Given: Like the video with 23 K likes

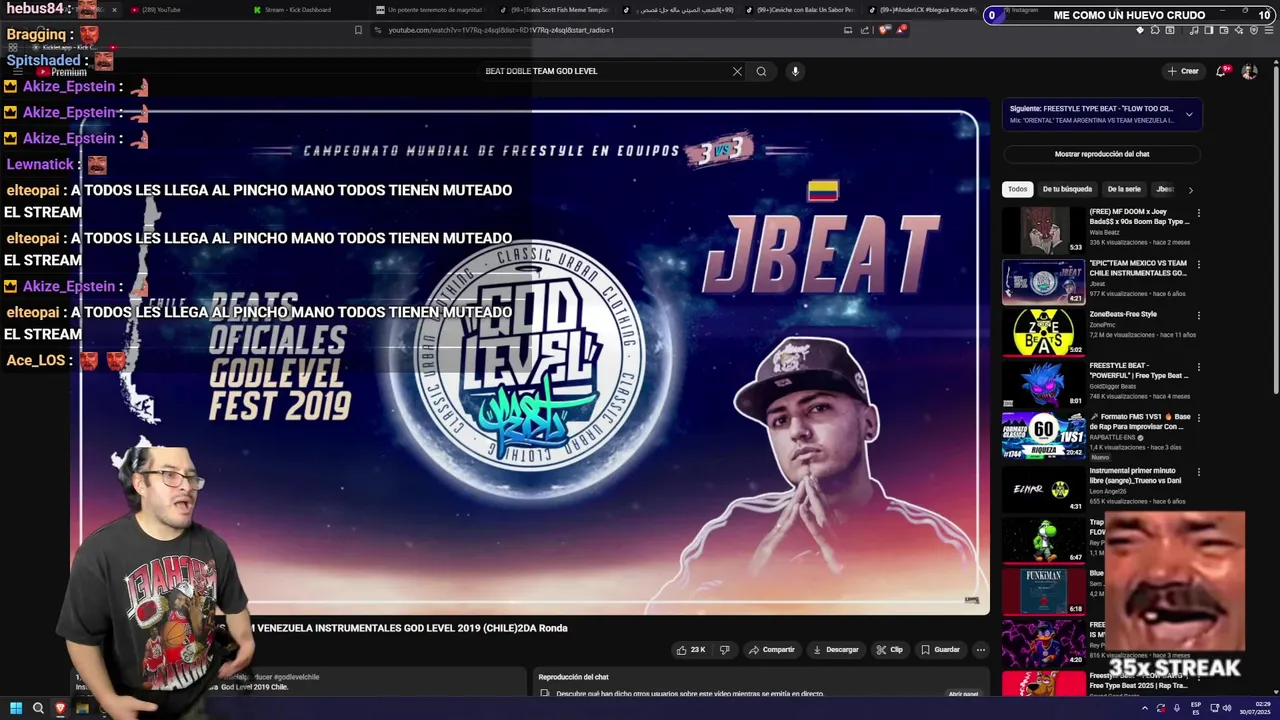Looking at the screenshot, I should [691, 650].
